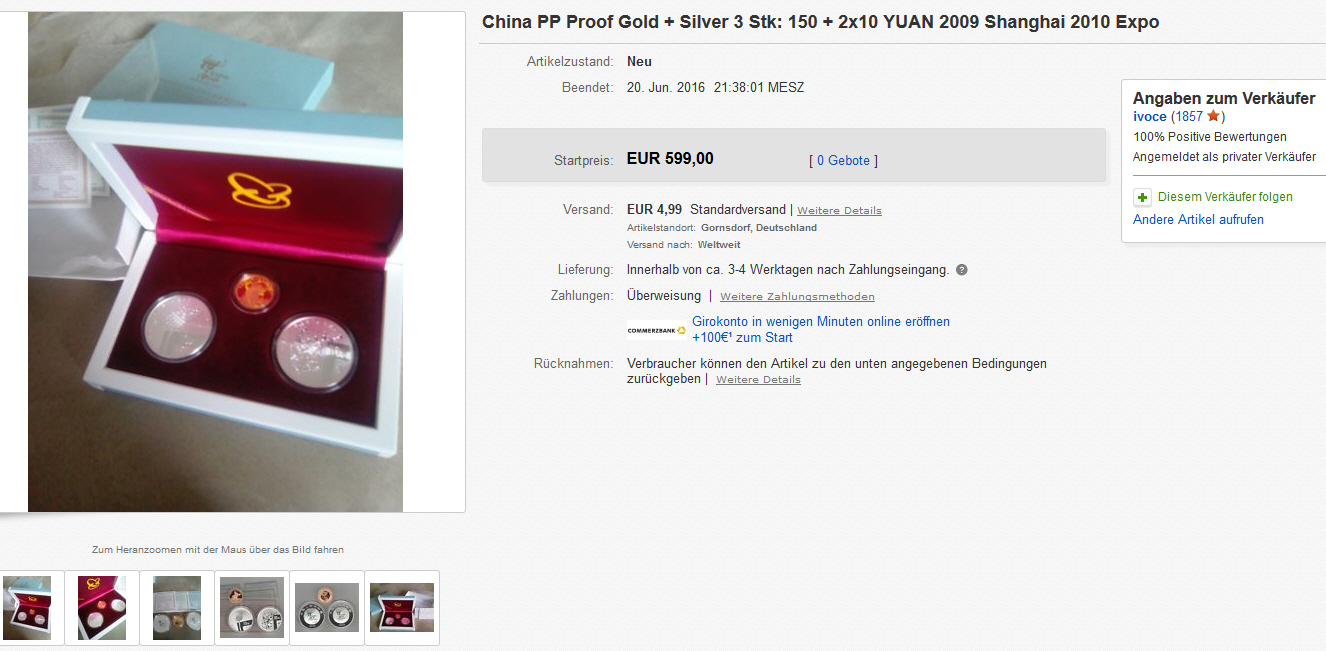This screenshot has width=1326, height=651.
Task: Click 'Diesem Verkäufer folgen' text
Action: click(x=1225, y=197)
